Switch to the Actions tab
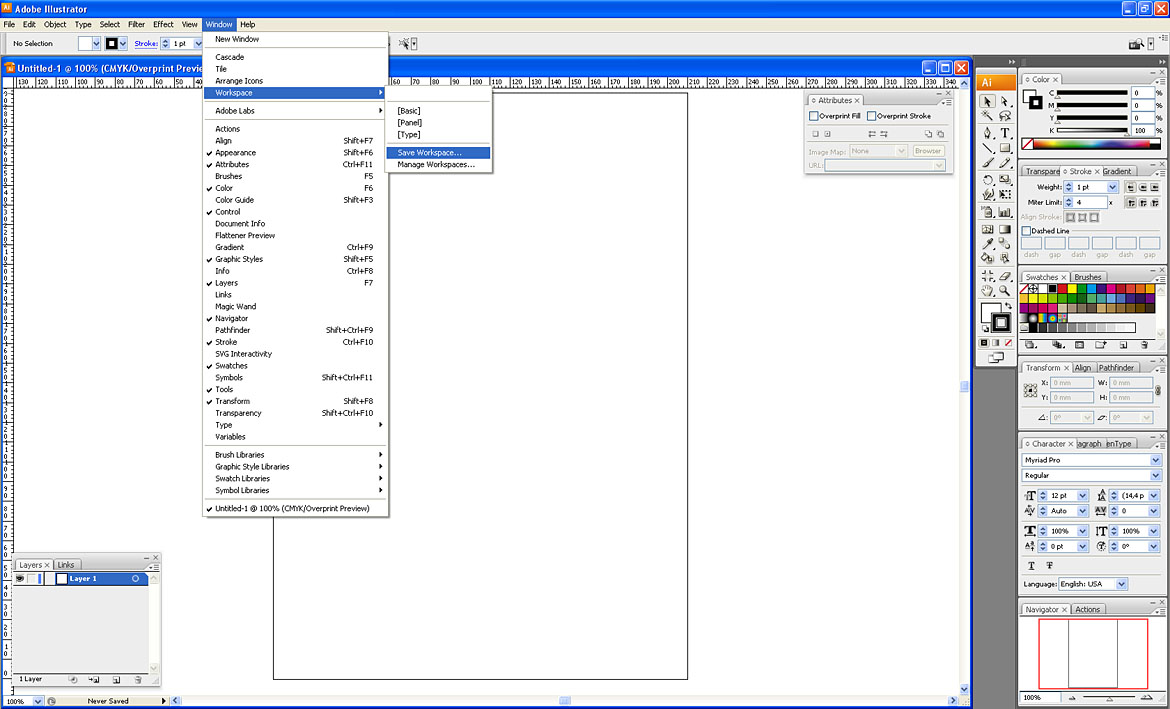1170x709 pixels. tap(1087, 609)
